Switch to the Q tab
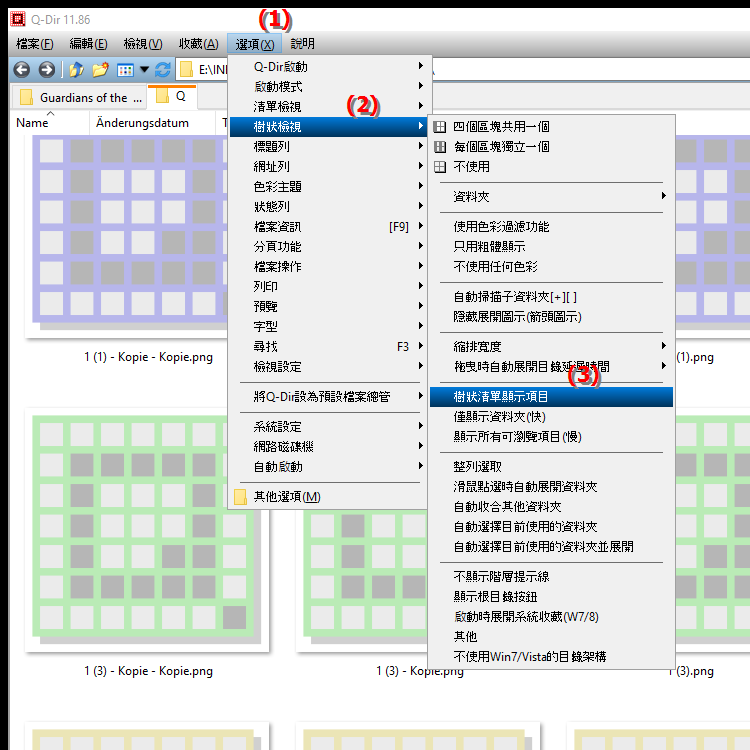The height and width of the screenshot is (750, 750). click(172, 97)
